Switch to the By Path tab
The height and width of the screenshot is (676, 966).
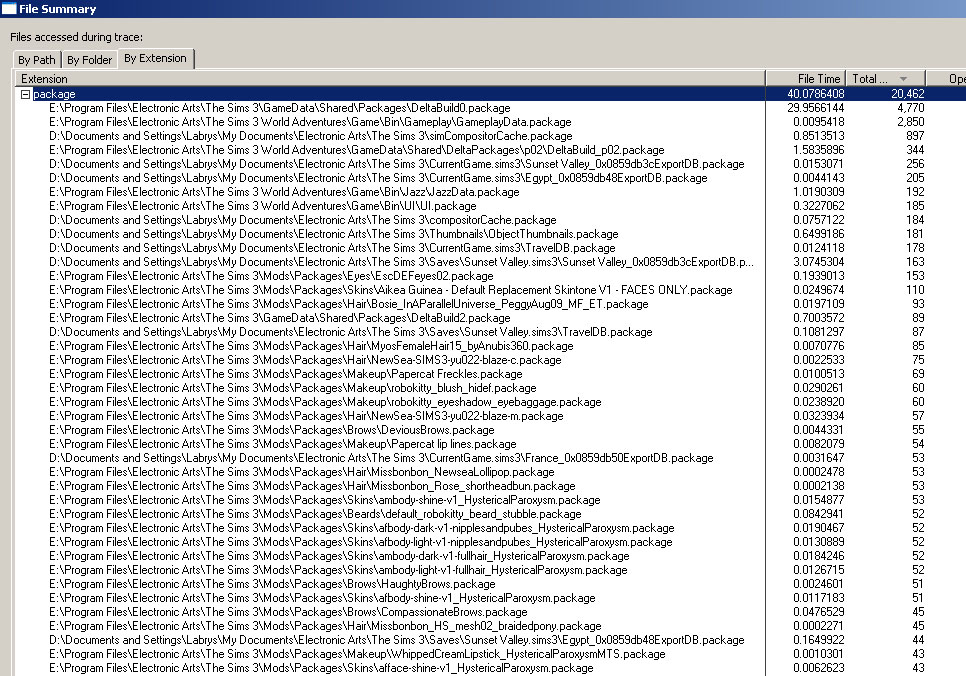point(37,60)
